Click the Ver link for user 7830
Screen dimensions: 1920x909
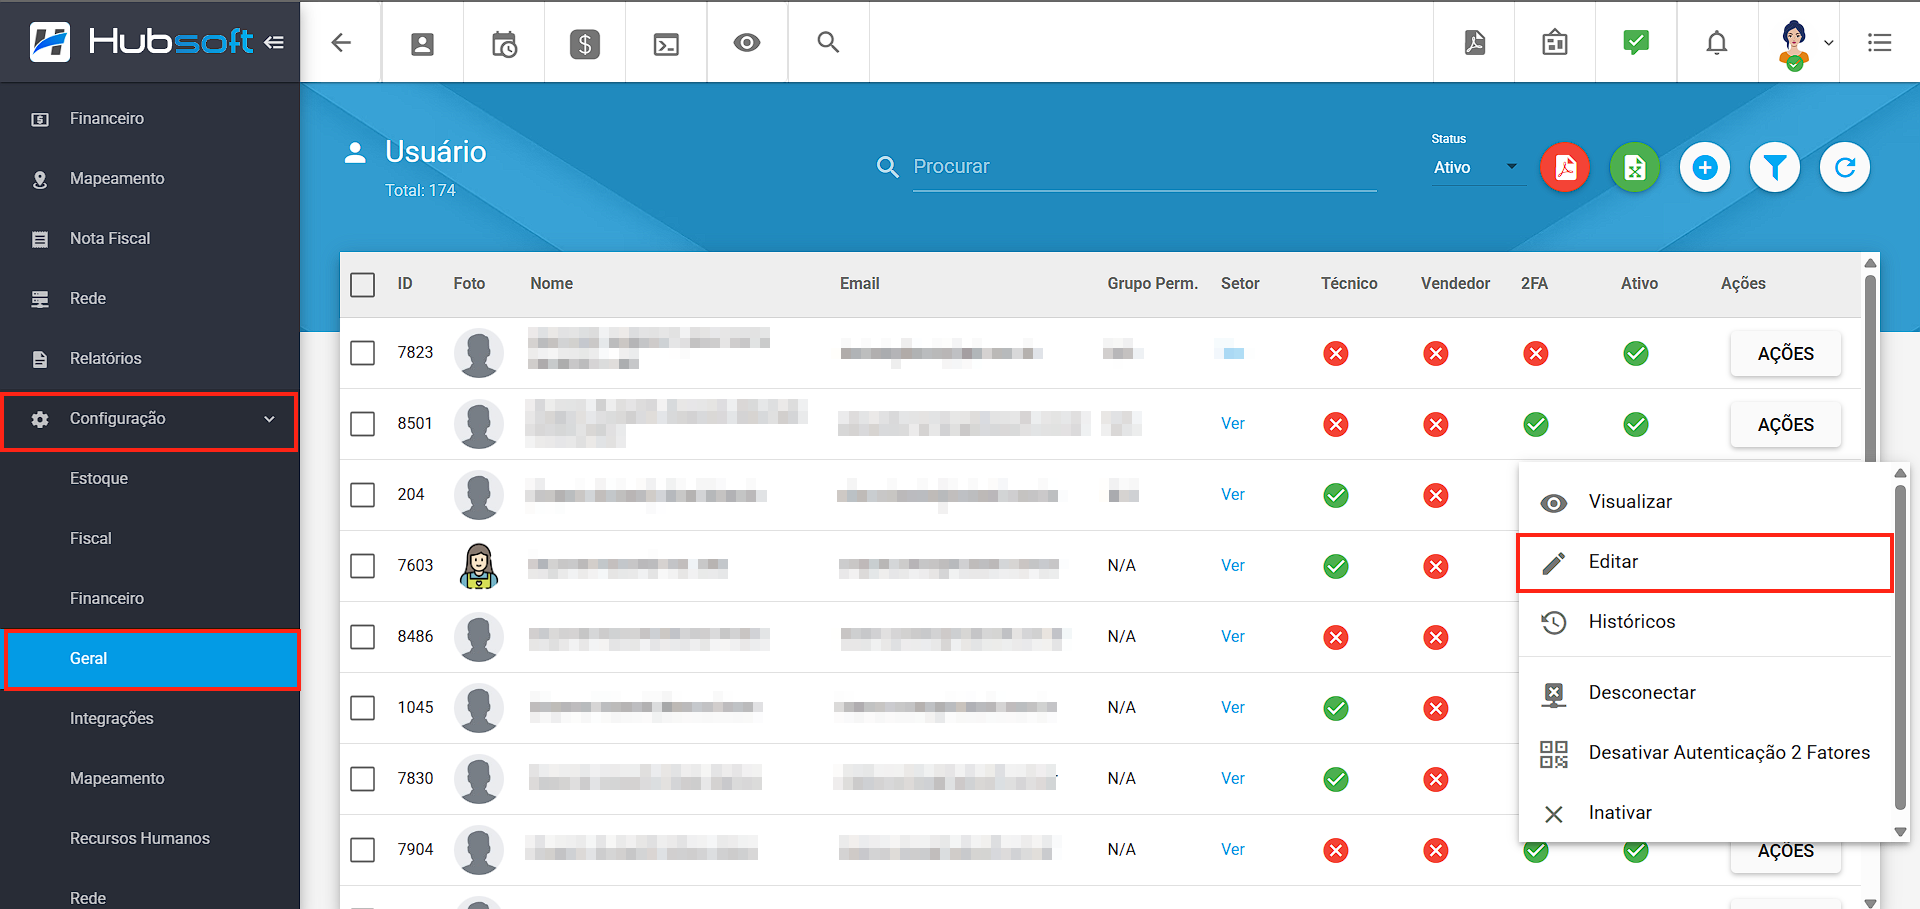click(x=1233, y=779)
